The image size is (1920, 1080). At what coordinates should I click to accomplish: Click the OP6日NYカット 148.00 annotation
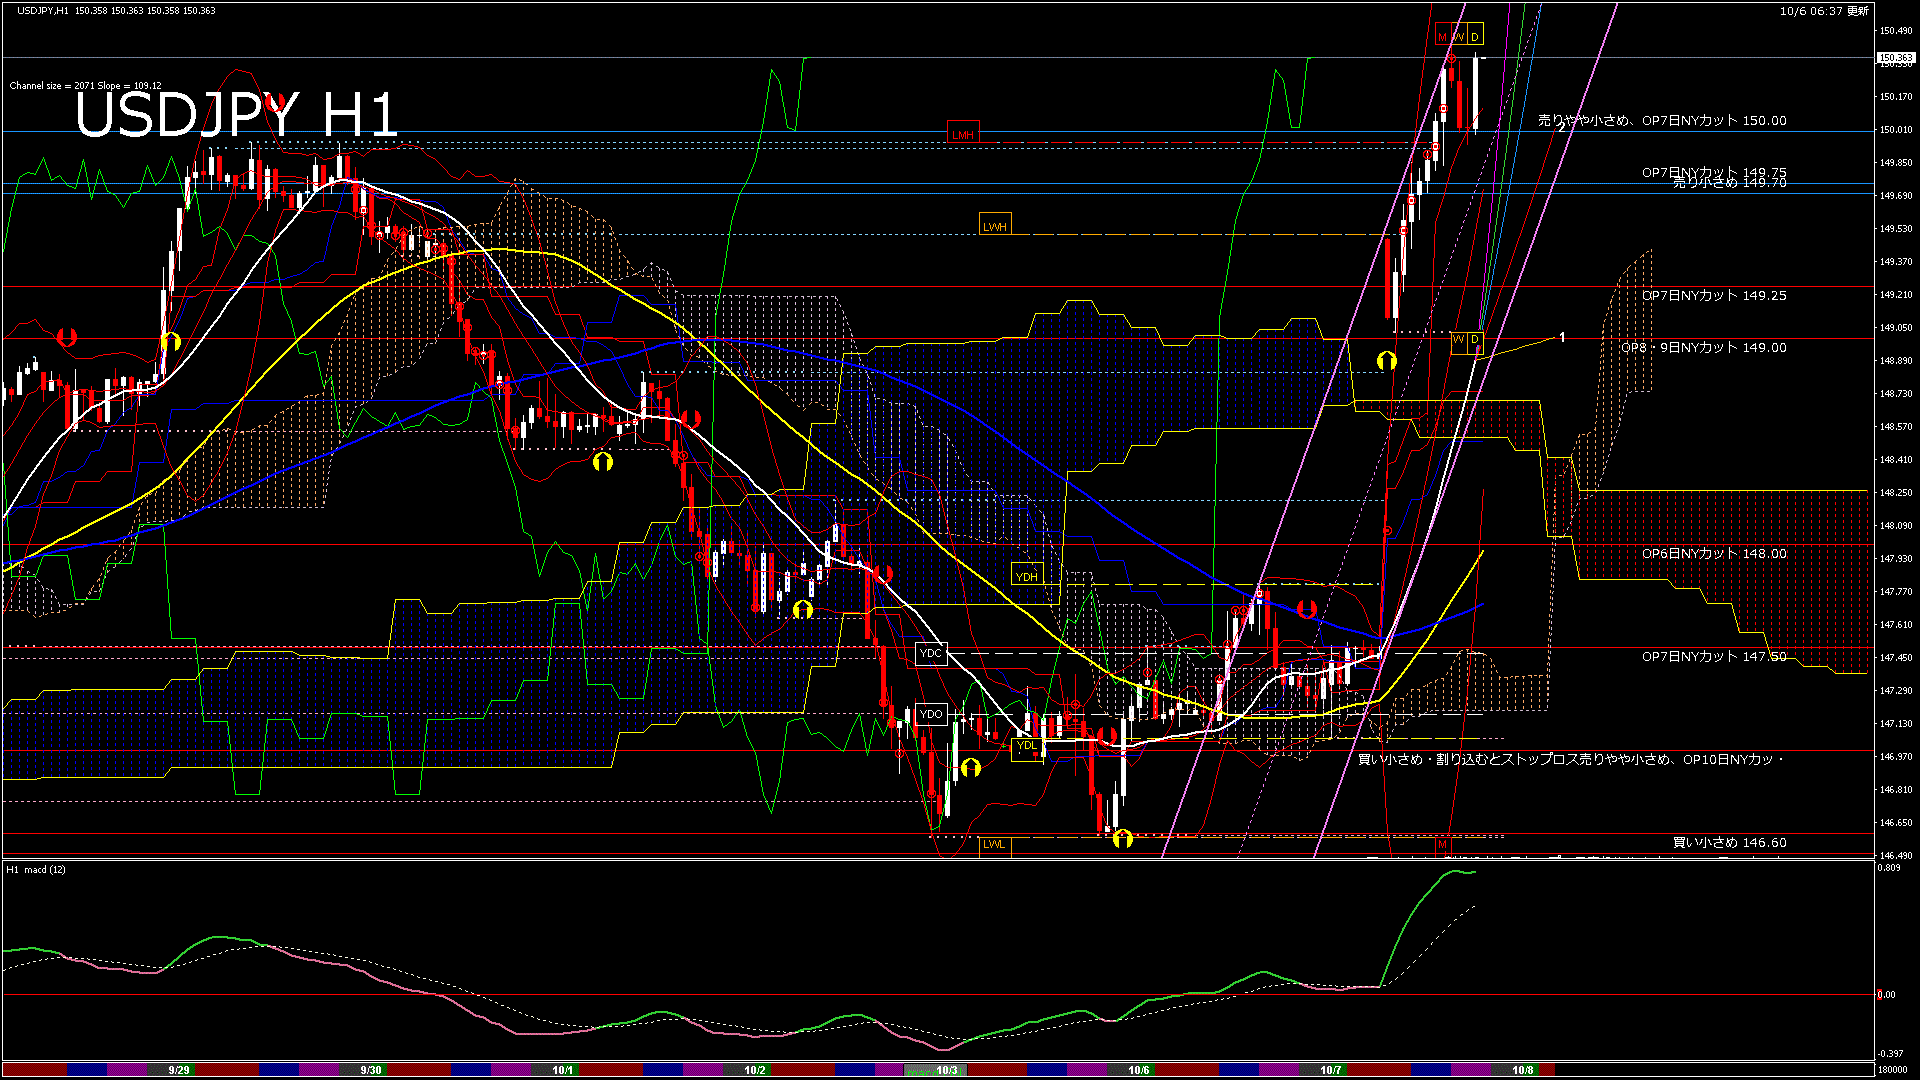[1713, 553]
